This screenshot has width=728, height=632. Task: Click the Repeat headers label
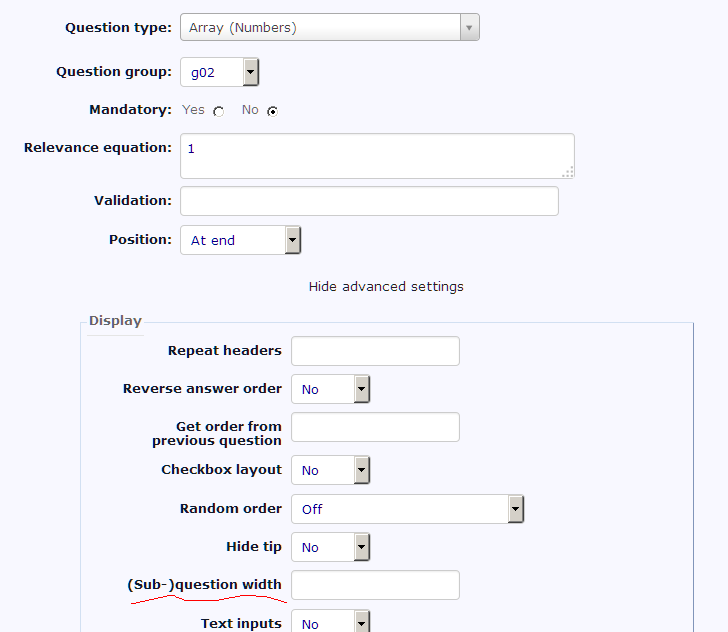click(225, 351)
